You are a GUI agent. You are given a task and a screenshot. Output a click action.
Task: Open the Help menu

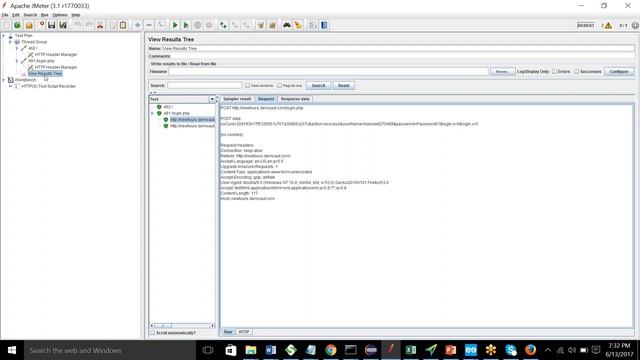coord(76,15)
